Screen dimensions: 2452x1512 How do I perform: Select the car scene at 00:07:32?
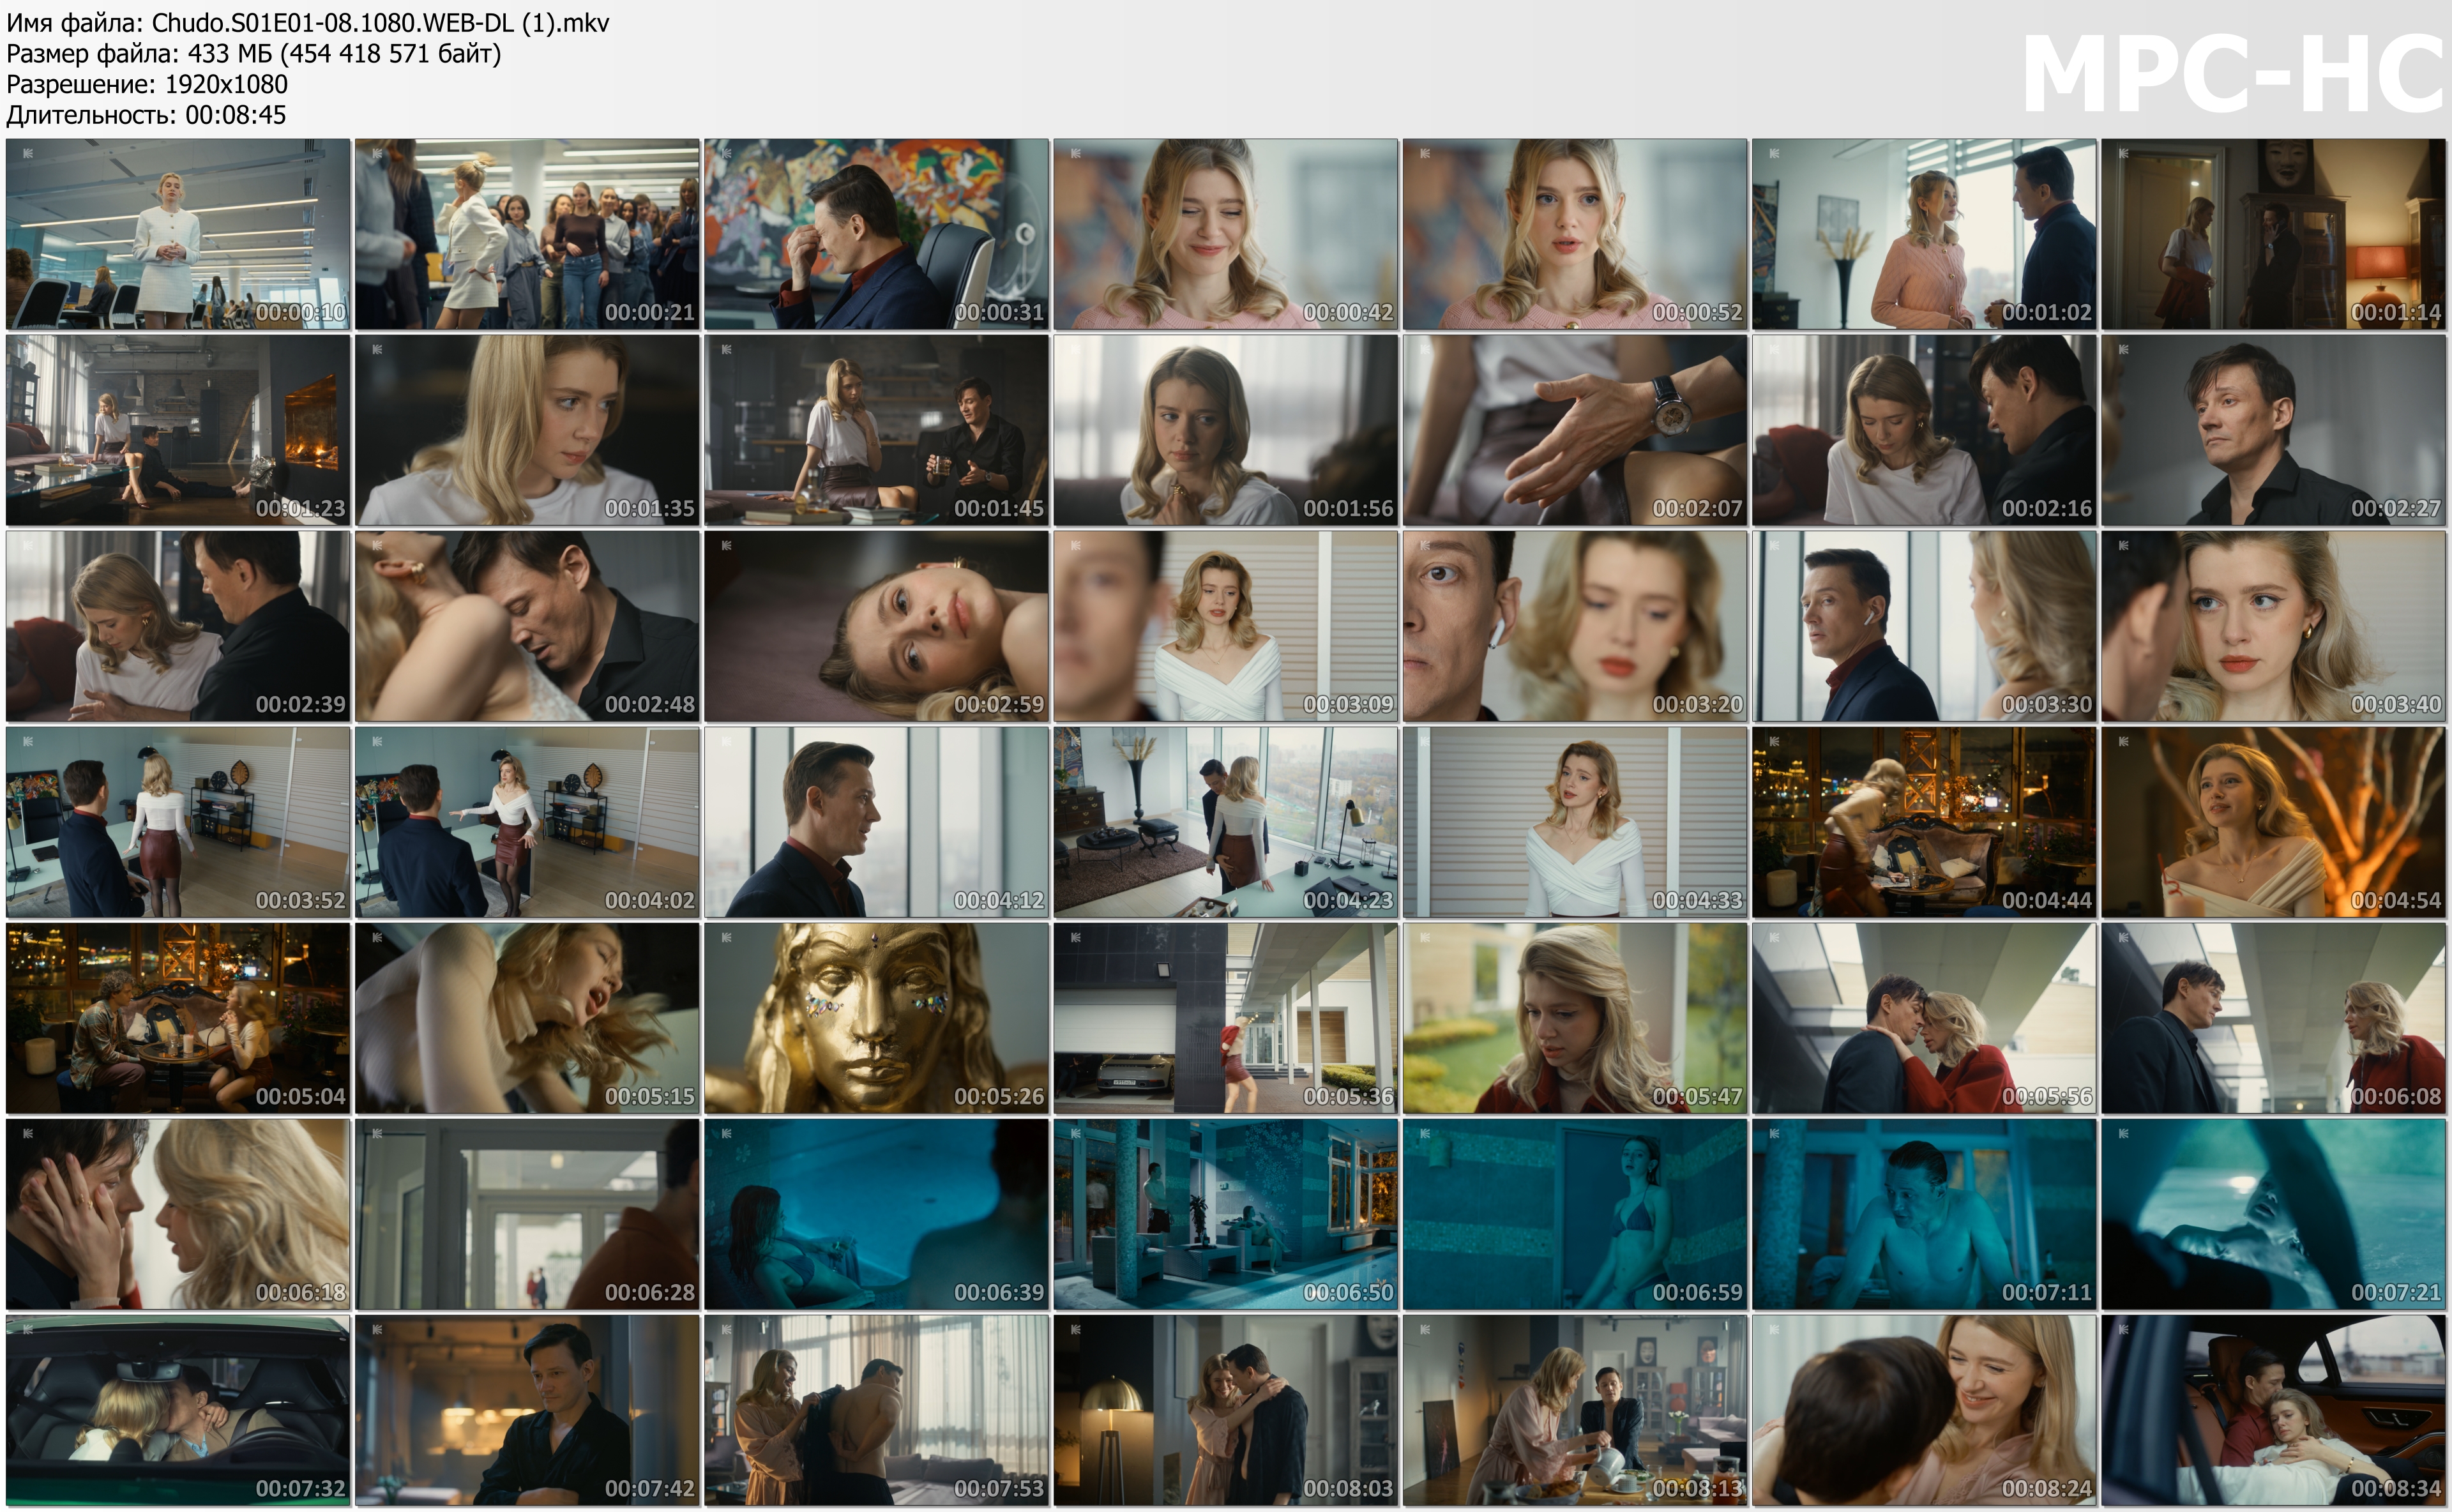[178, 1410]
